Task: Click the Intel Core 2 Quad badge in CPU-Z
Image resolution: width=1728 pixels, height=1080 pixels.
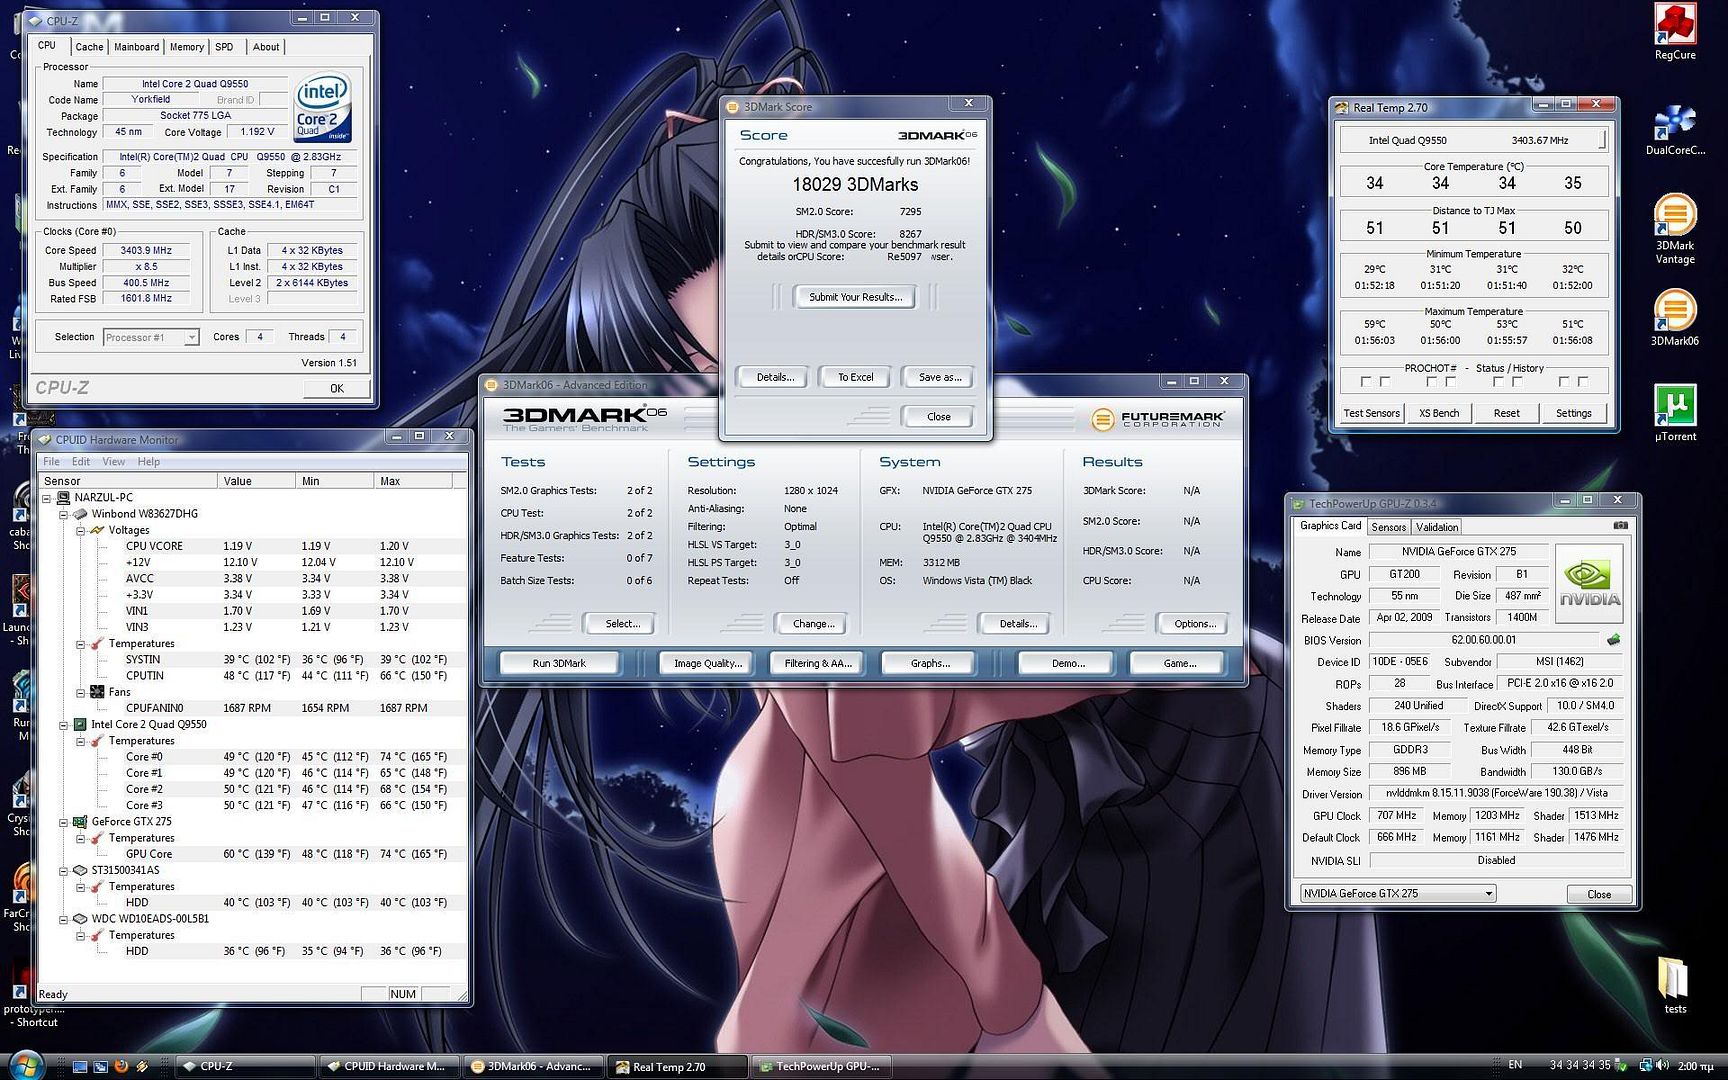Action: 322,108
